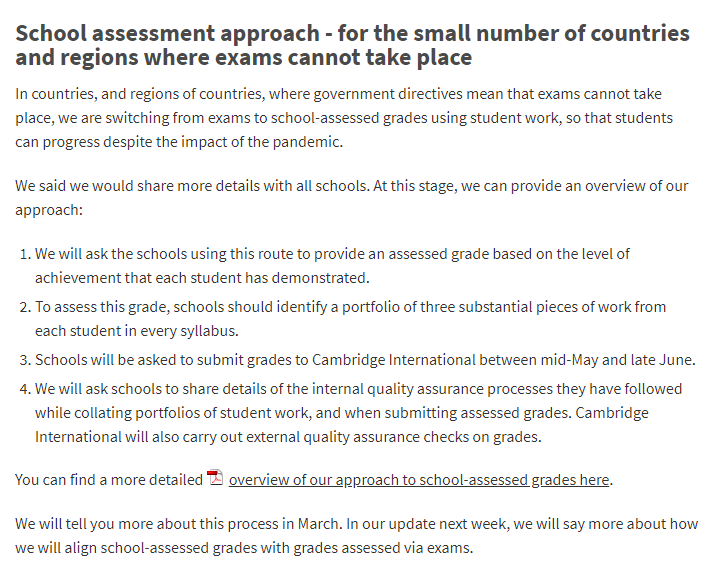Click the word 'March' in last paragraph

tap(318, 524)
